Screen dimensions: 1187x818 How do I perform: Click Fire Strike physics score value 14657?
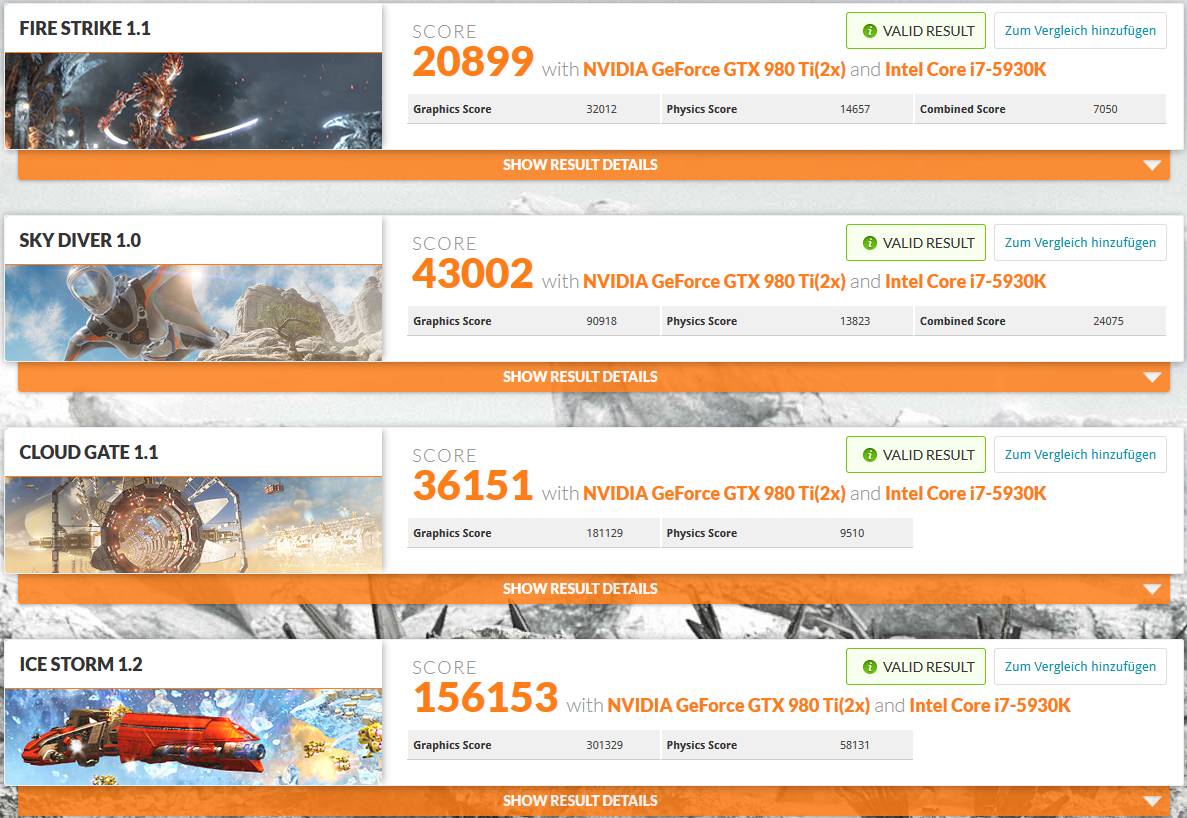click(855, 109)
